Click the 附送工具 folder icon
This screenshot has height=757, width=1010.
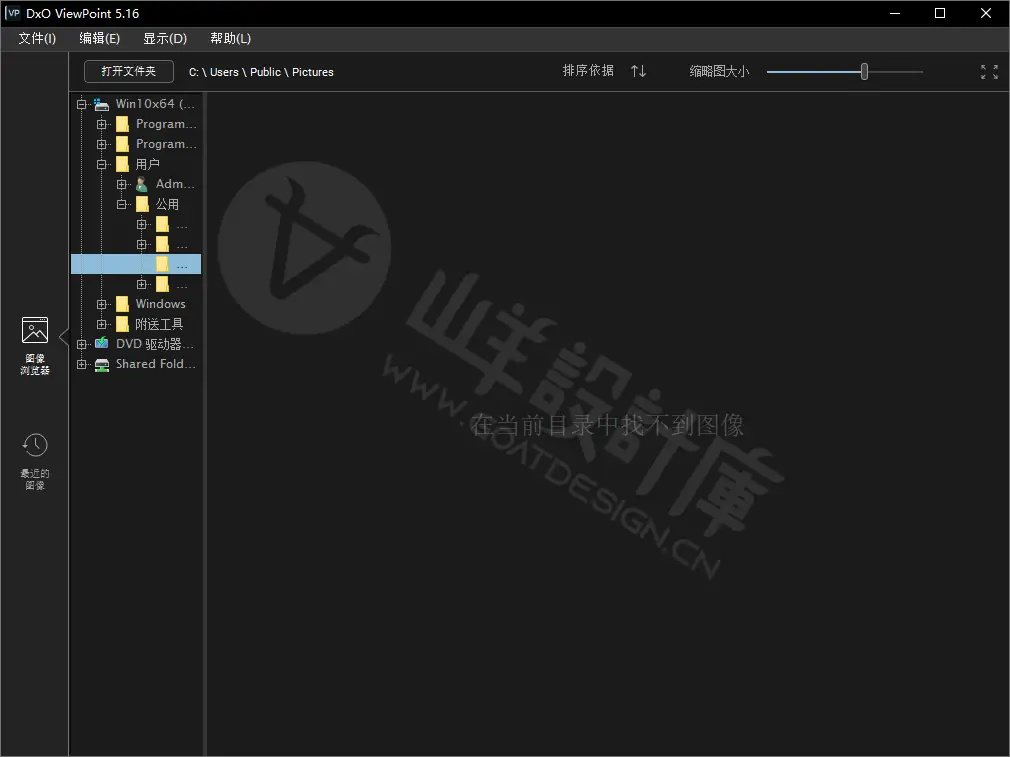(122, 324)
